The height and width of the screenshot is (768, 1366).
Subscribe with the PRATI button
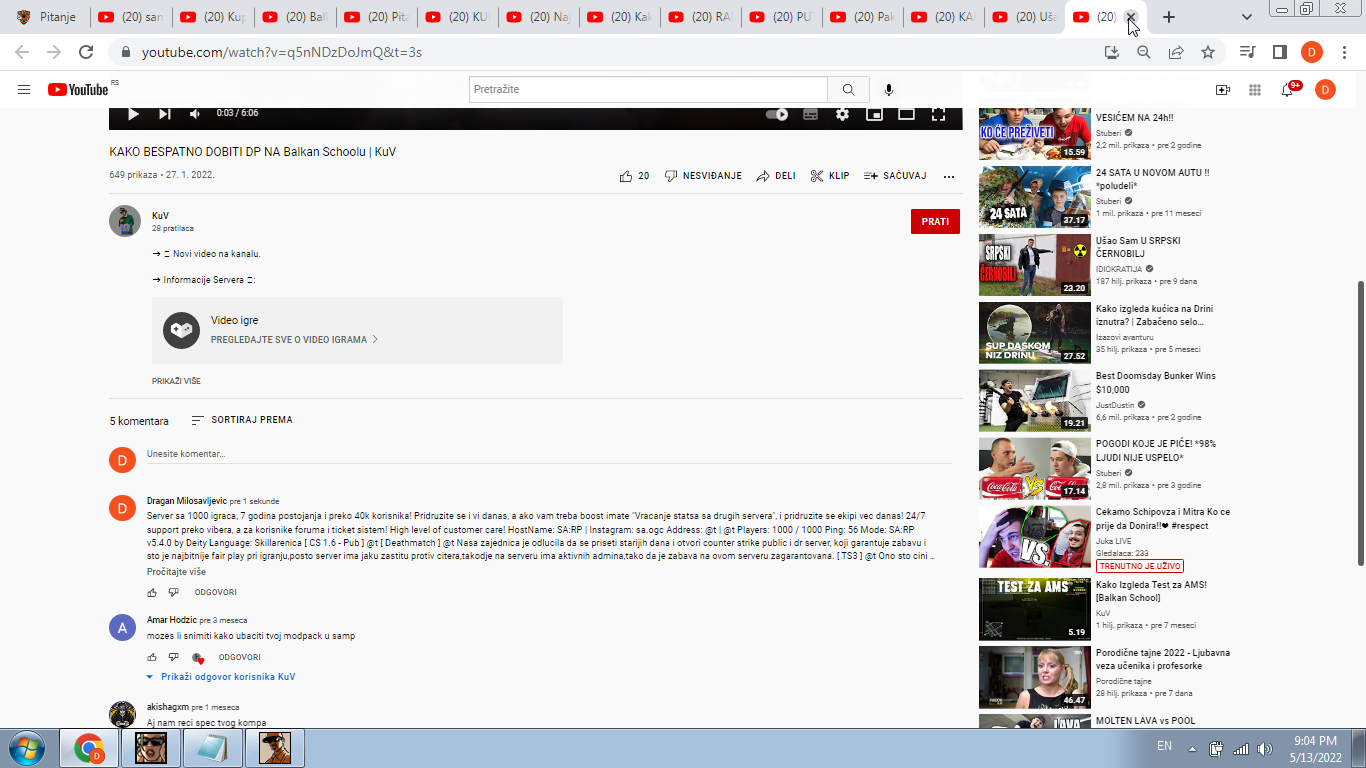[x=935, y=221]
